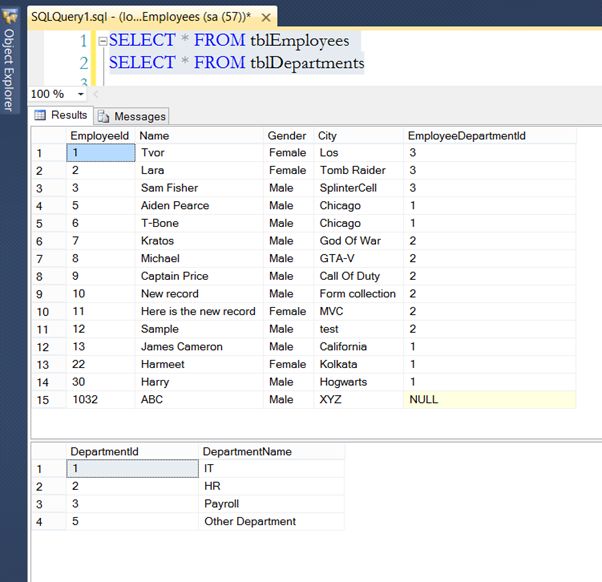602x582 pixels.
Task: Close the SQLQuery1.sql tab
Action: [x=266, y=18]
